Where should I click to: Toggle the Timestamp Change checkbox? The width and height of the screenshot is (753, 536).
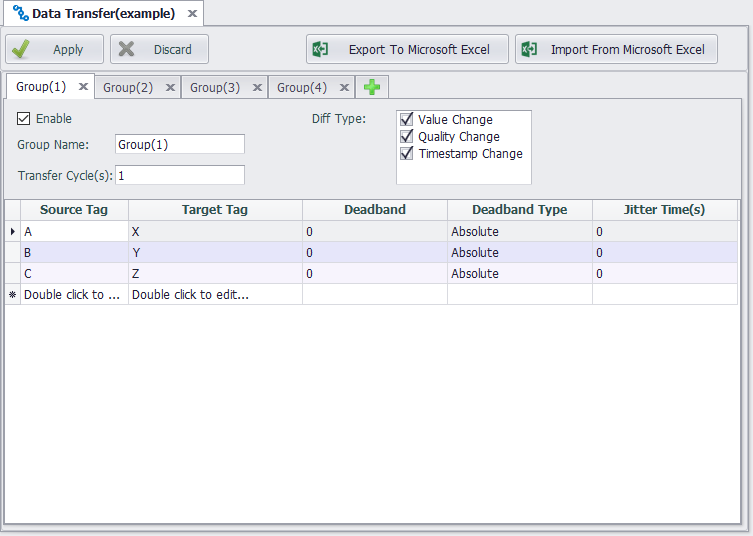(x=407, y=154)
